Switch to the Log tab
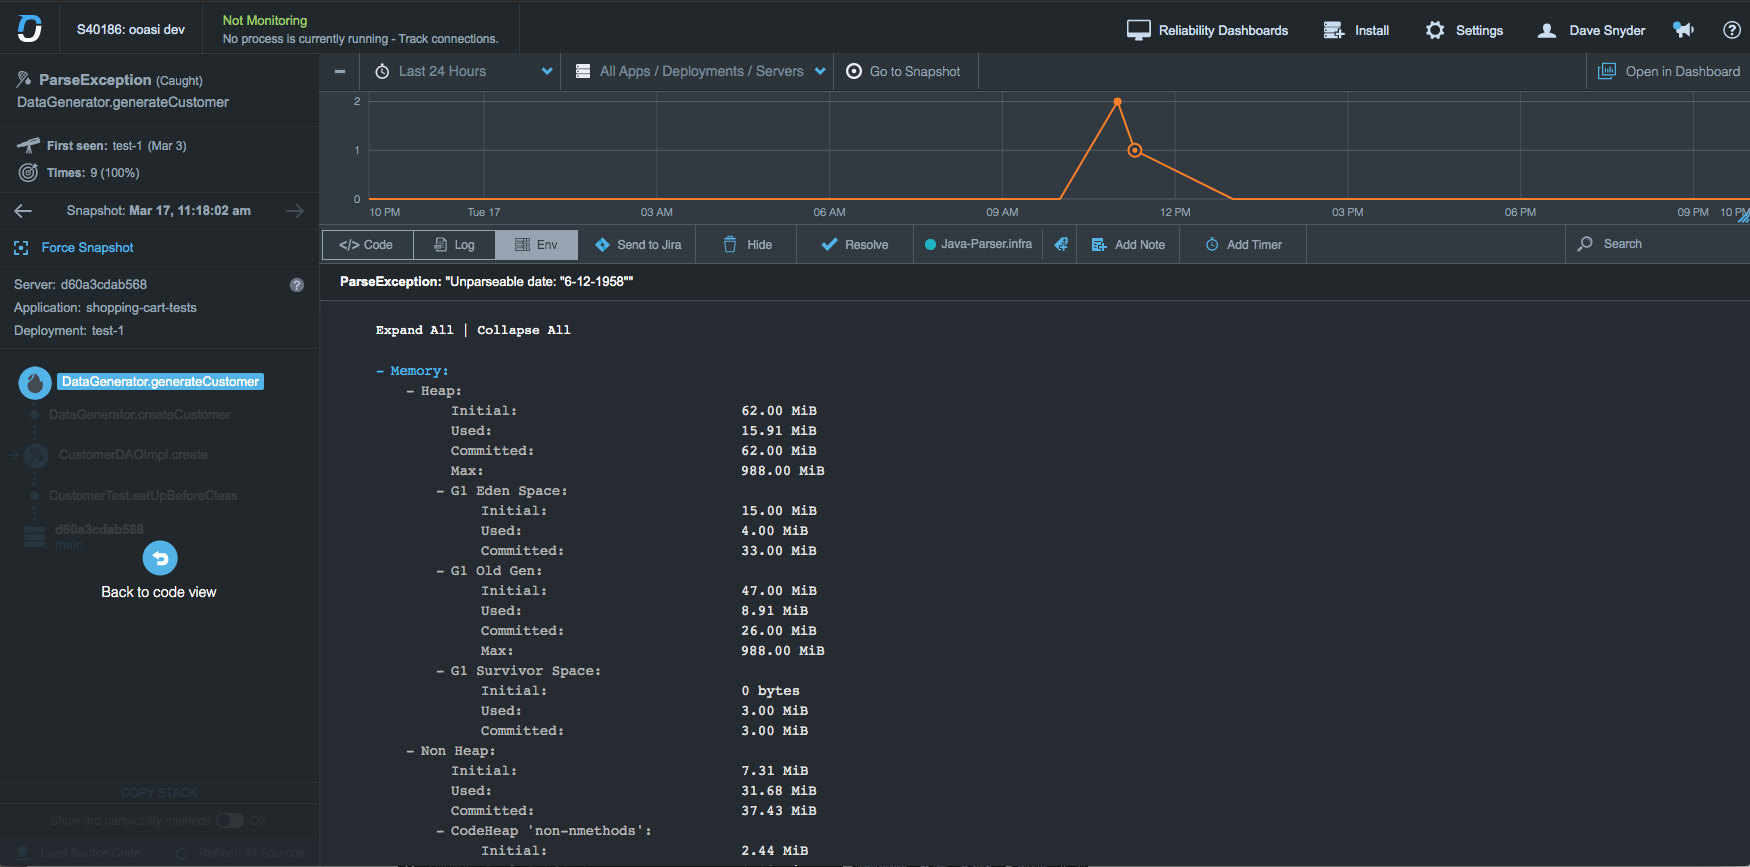1750x867 pixels. tap(454, 245)
